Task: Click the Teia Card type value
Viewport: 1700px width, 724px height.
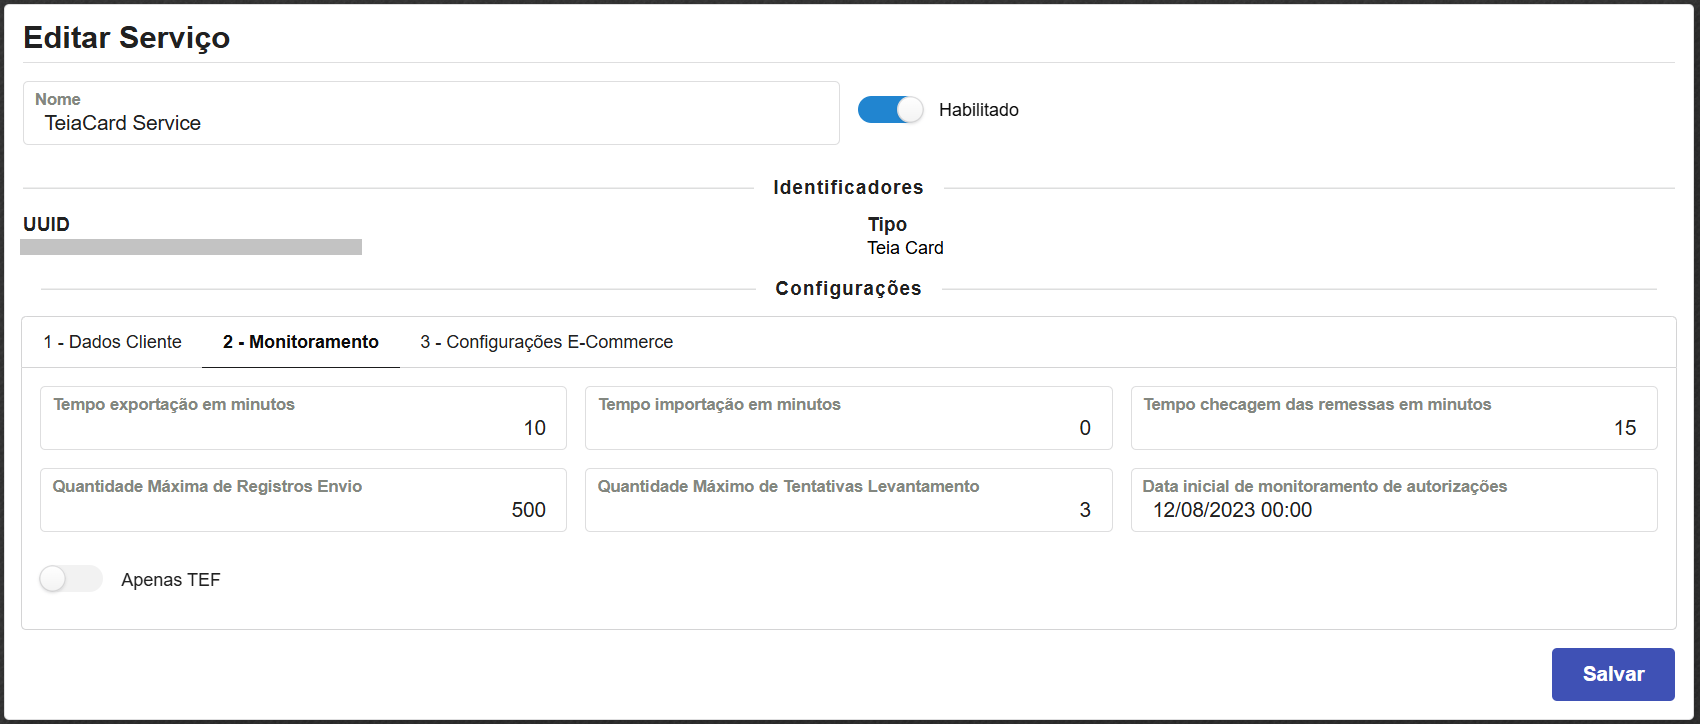Action: click(905, 248)
